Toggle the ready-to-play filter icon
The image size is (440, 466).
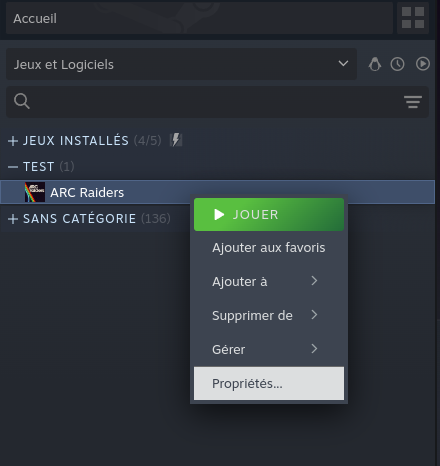click(x=423, y=64)
